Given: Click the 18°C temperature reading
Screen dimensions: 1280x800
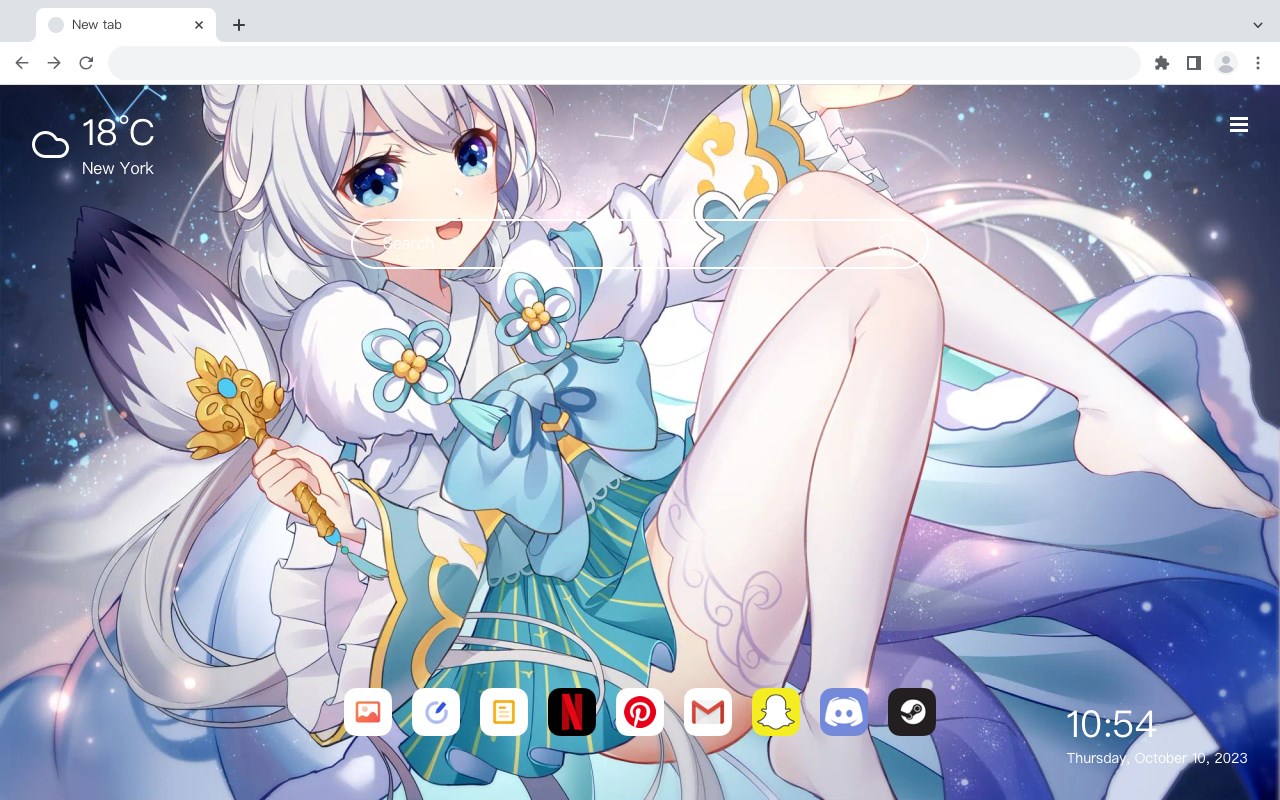Looking at the screenshot, I should coord(118,133).
